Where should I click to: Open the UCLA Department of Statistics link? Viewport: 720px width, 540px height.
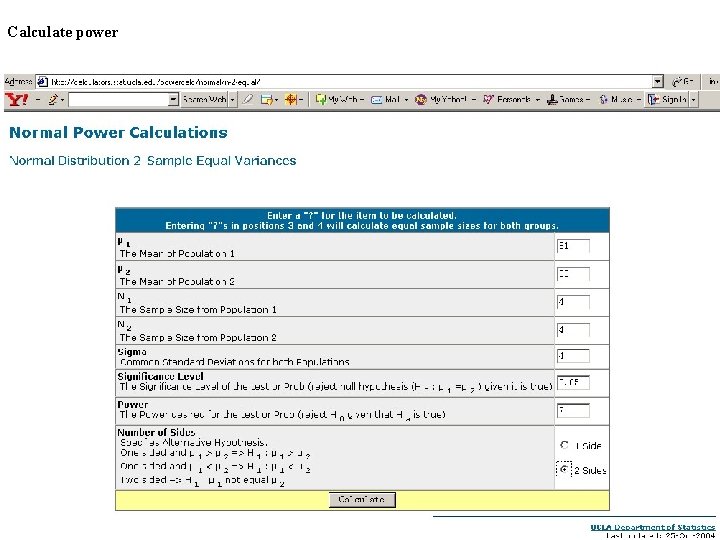[x=652, y=527]
